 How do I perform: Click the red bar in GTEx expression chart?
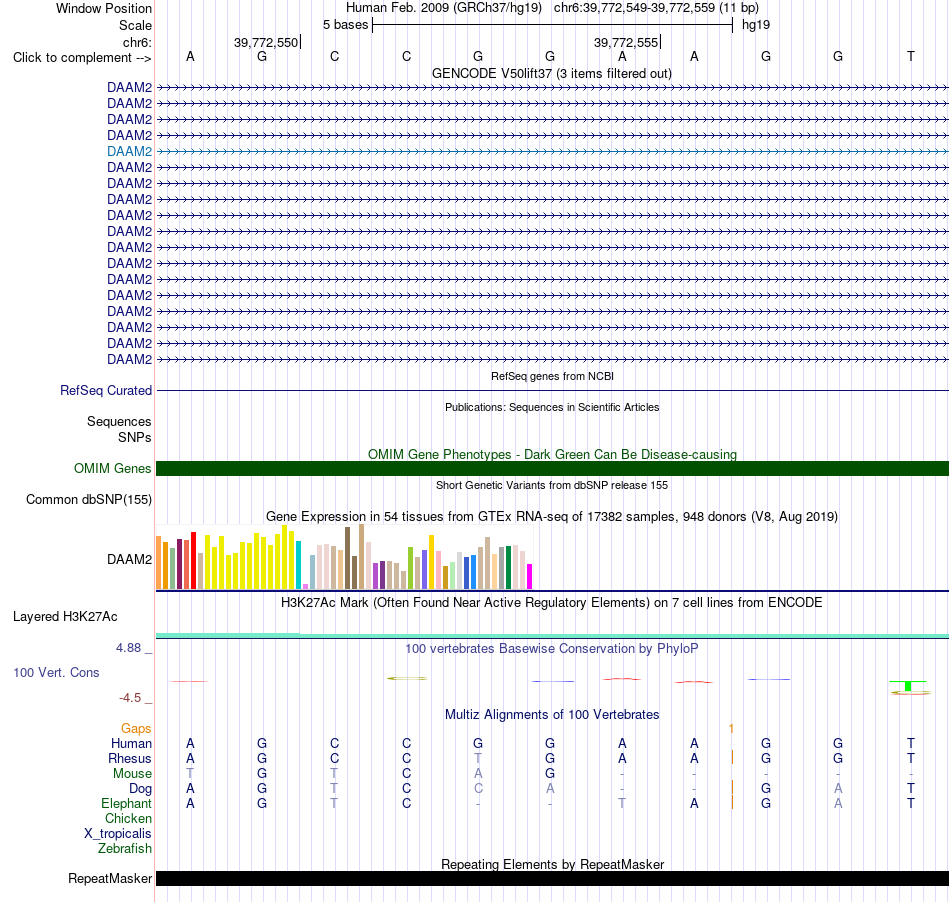193,560
